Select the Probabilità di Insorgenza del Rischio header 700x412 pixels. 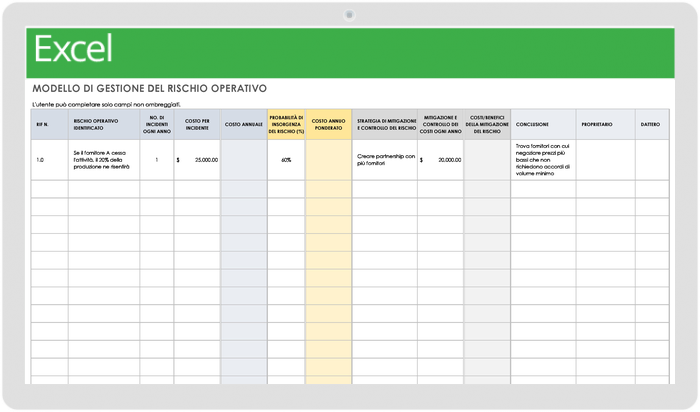tap(286, 125)
